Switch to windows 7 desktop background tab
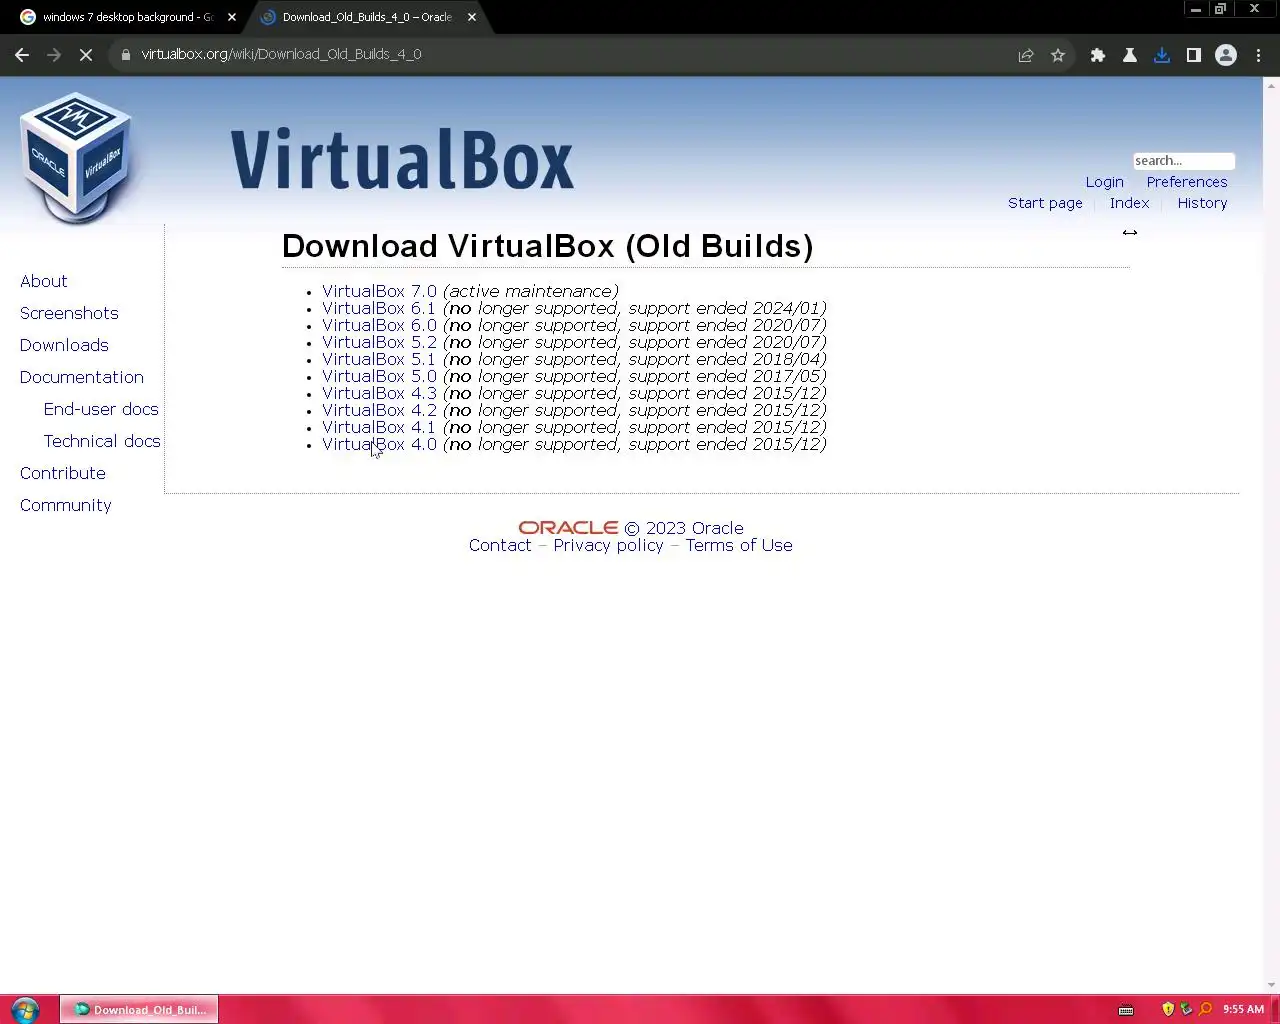 128,17
